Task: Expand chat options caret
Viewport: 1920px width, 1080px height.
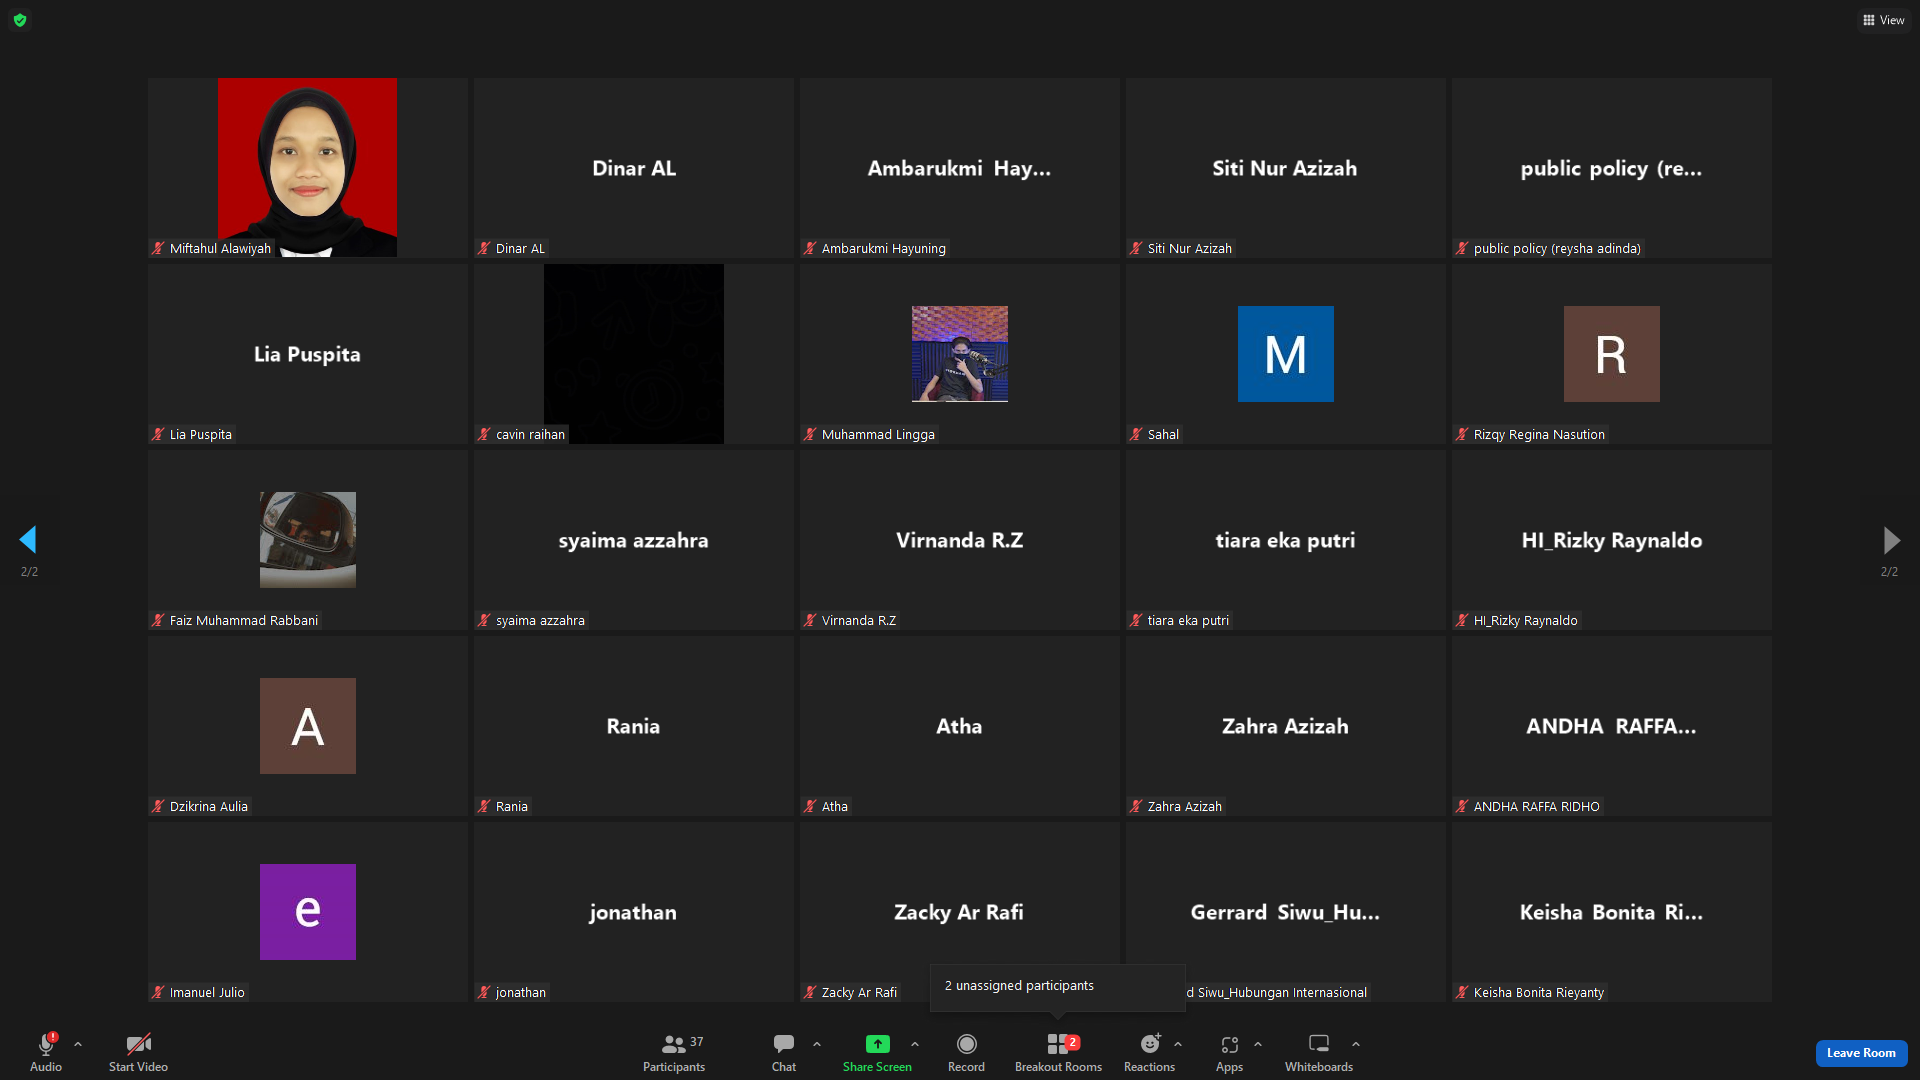Action: (817, 1044)
